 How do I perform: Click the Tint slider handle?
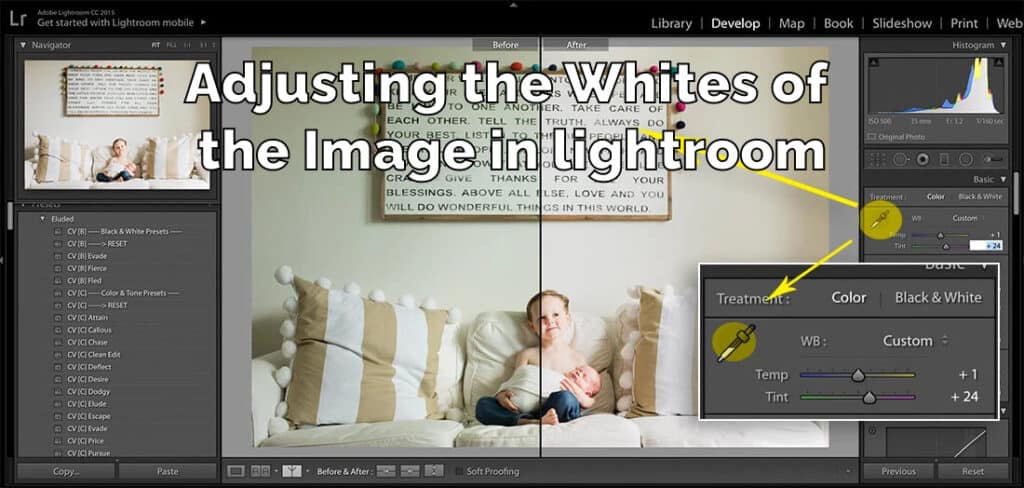946,246
